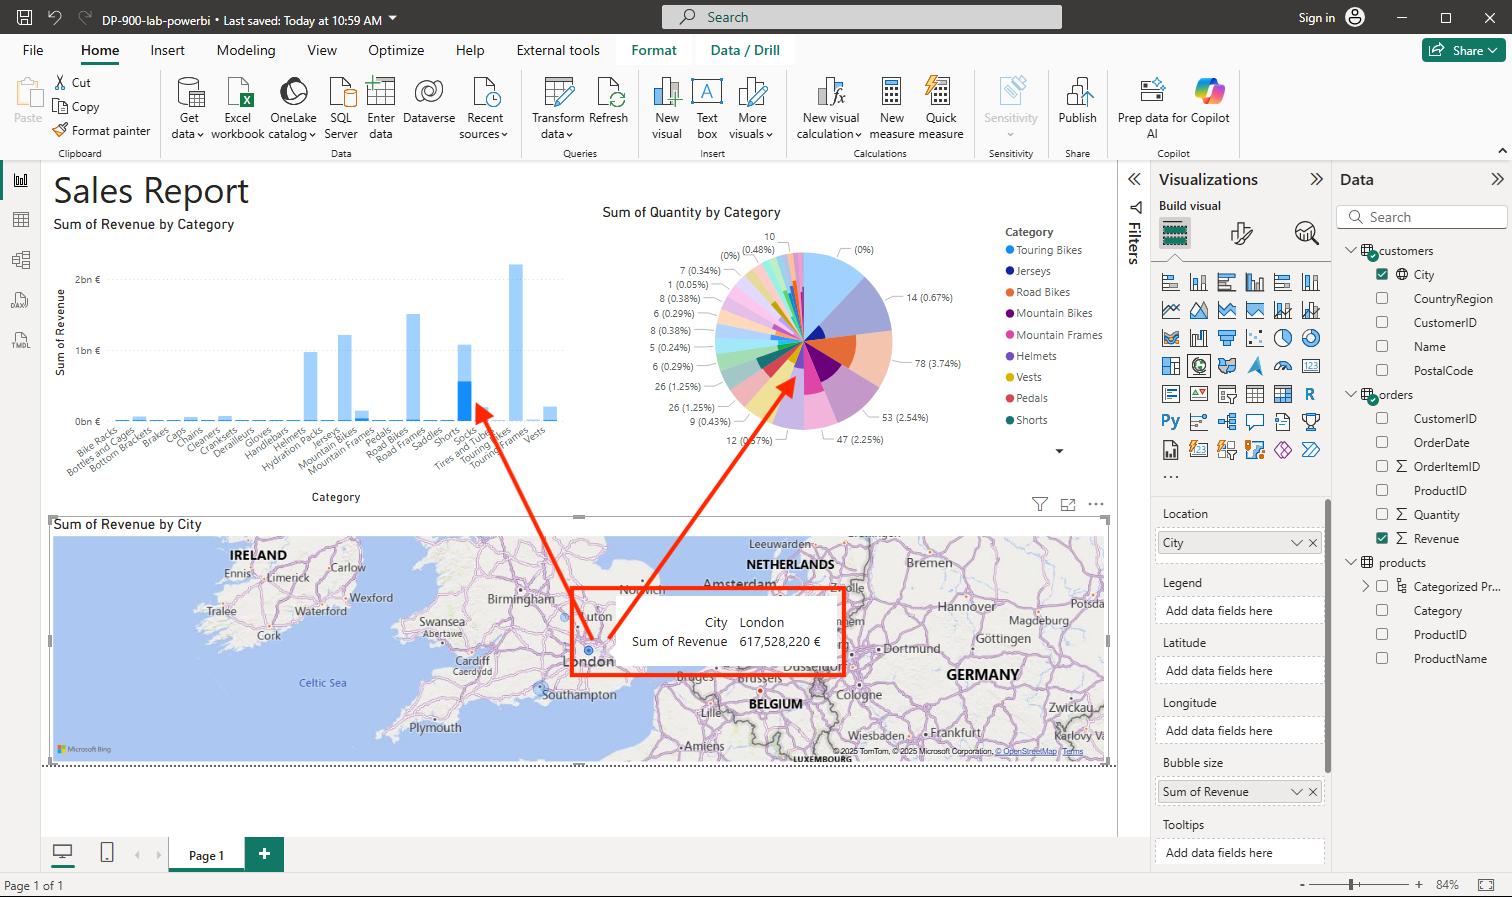Open the Get data dropdown
This screenshot has width=1512, height=897.
point(188,108)
